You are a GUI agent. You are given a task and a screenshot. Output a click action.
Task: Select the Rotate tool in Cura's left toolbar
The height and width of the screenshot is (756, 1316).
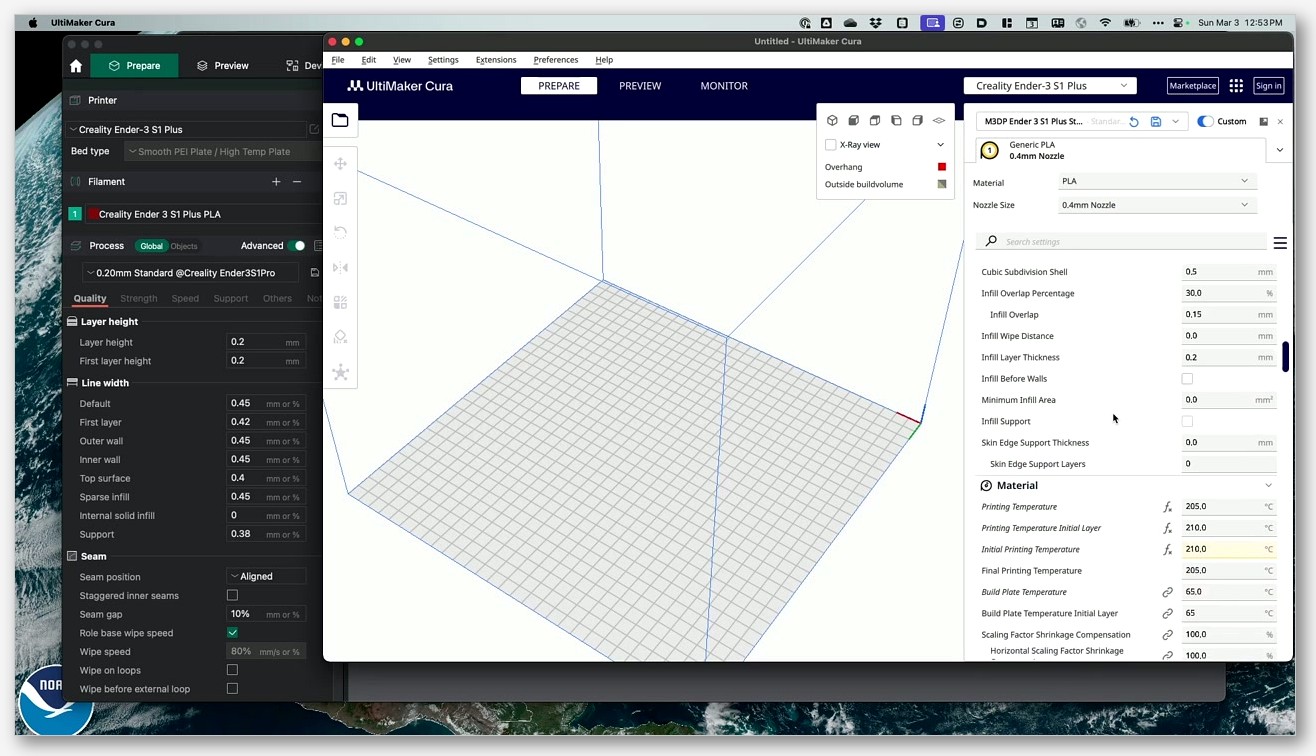coord(340,232)
